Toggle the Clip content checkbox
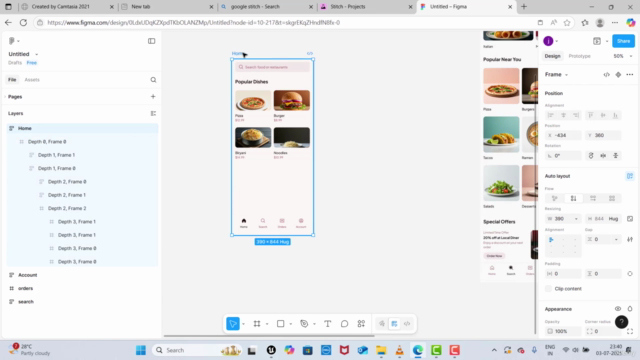640x360 pixels. (549, 289)
